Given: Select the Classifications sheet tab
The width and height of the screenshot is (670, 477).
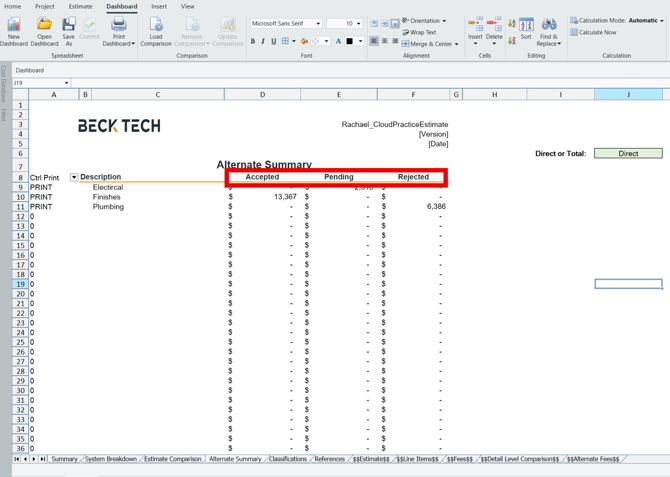Looking at the screenshot, I should click(x=288, y=459).
